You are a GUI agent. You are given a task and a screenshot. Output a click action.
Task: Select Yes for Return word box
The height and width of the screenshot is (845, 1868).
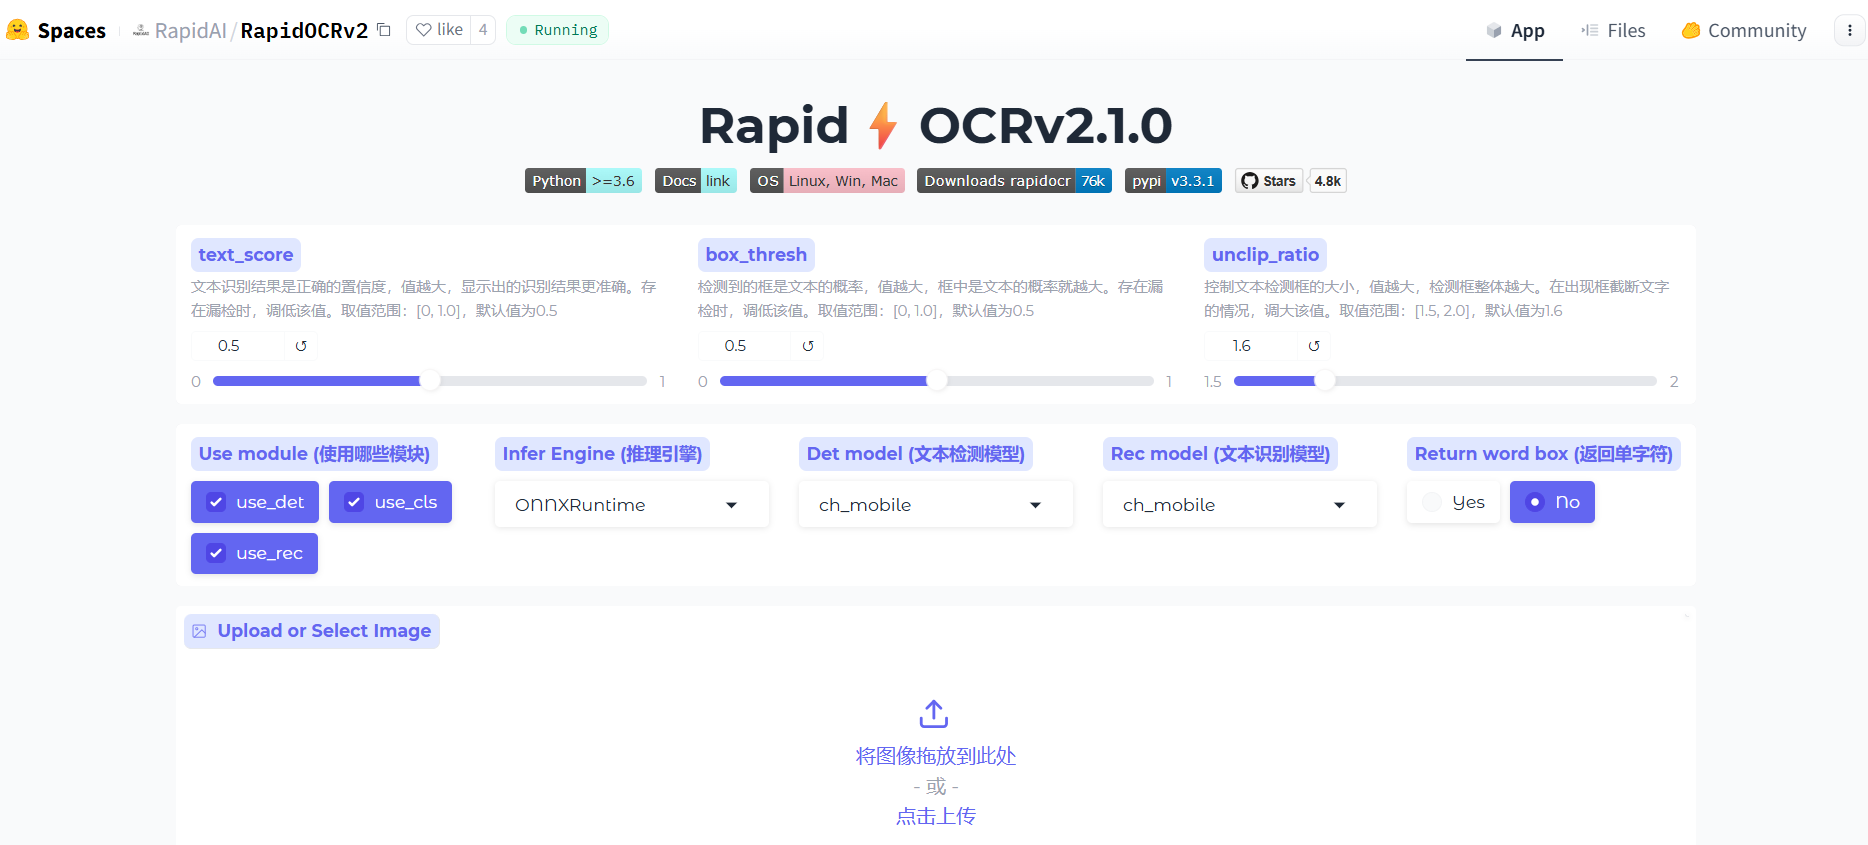point(1453,502)
